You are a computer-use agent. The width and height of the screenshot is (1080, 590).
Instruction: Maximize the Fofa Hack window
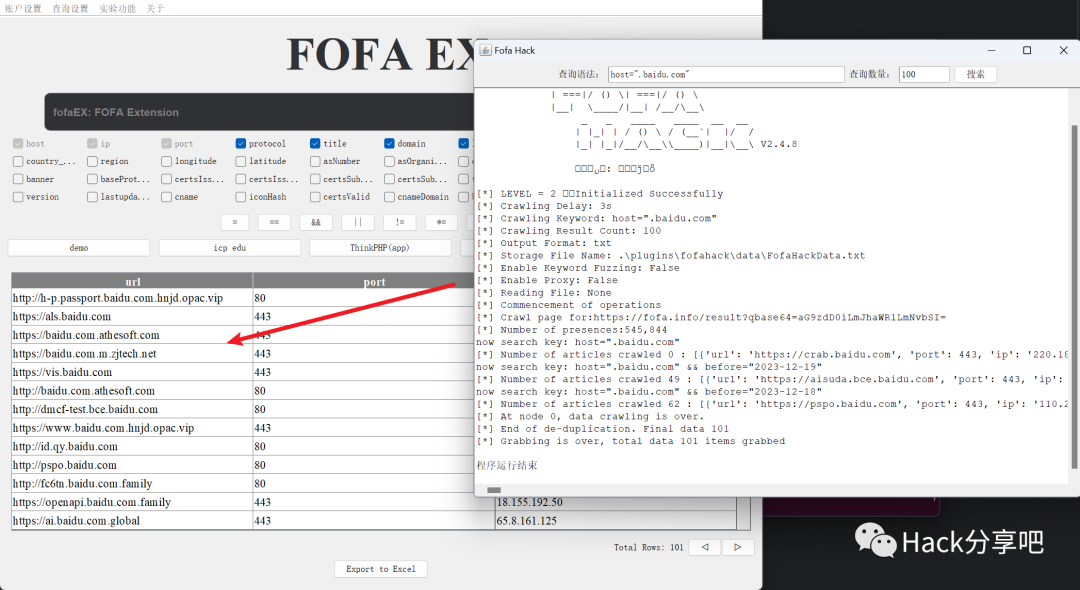point(1027,50)
